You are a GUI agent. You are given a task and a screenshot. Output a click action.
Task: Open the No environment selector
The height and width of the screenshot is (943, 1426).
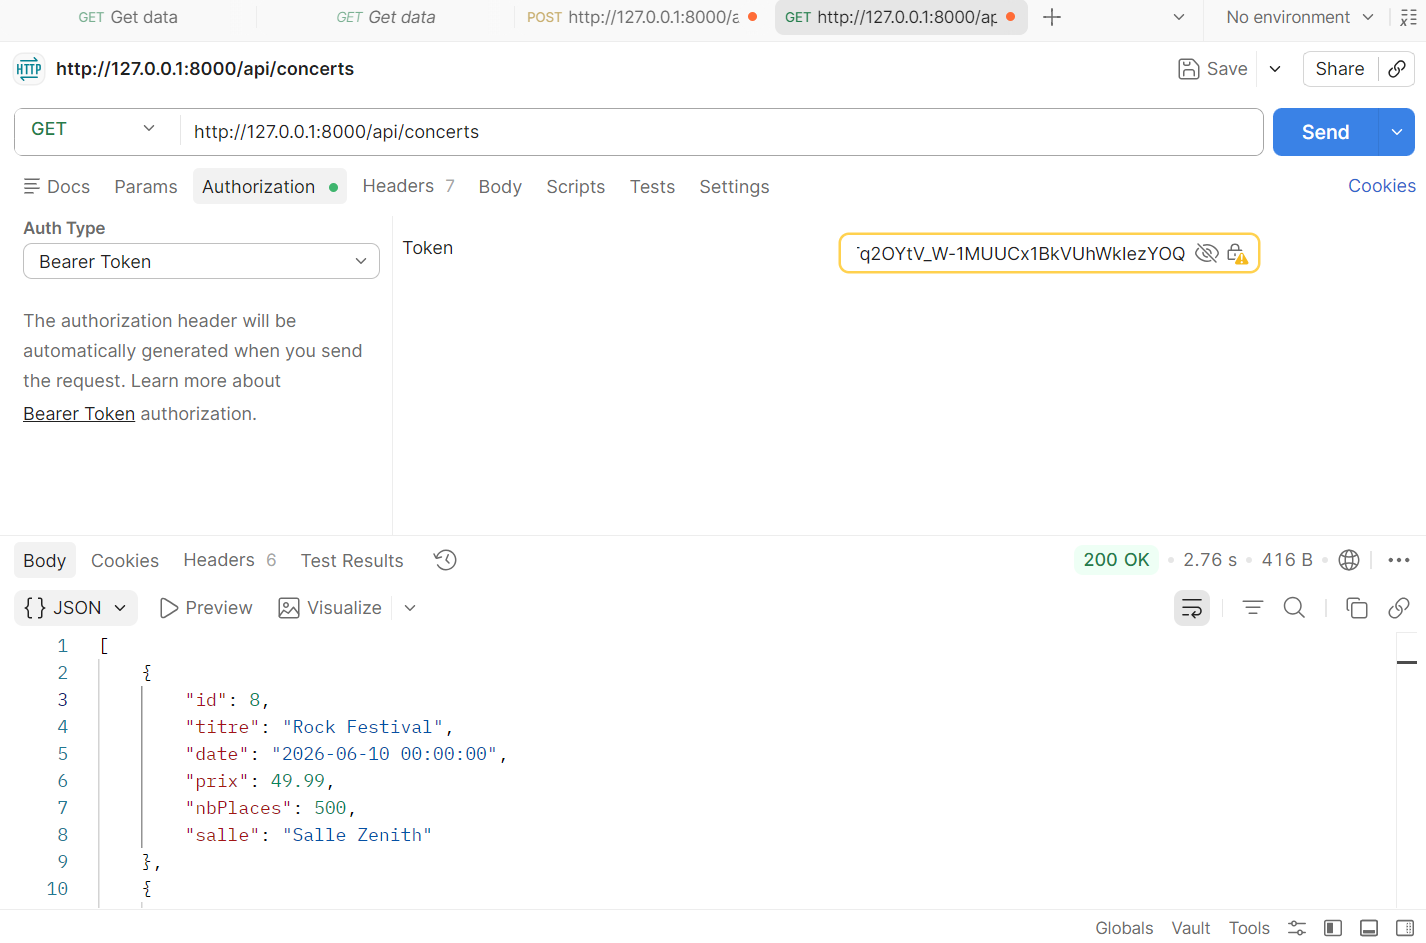tap(1299, 17)
